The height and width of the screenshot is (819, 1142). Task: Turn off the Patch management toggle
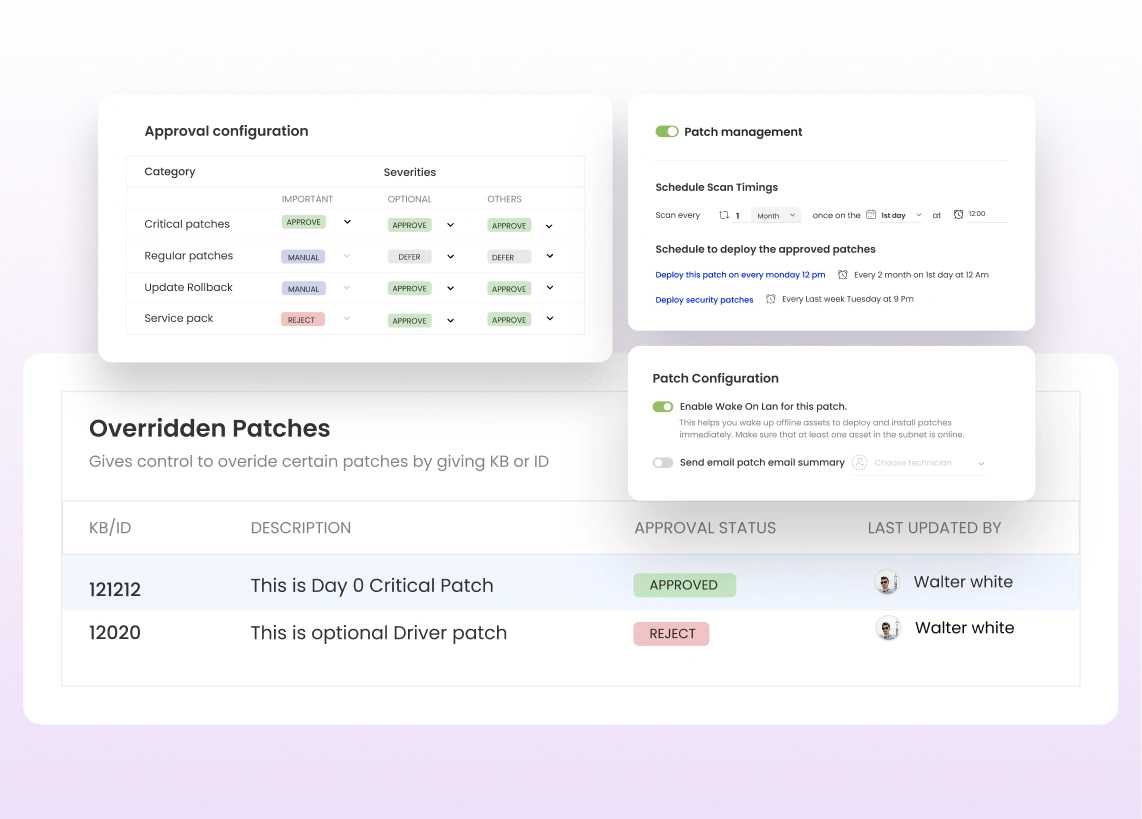(667, 131)
